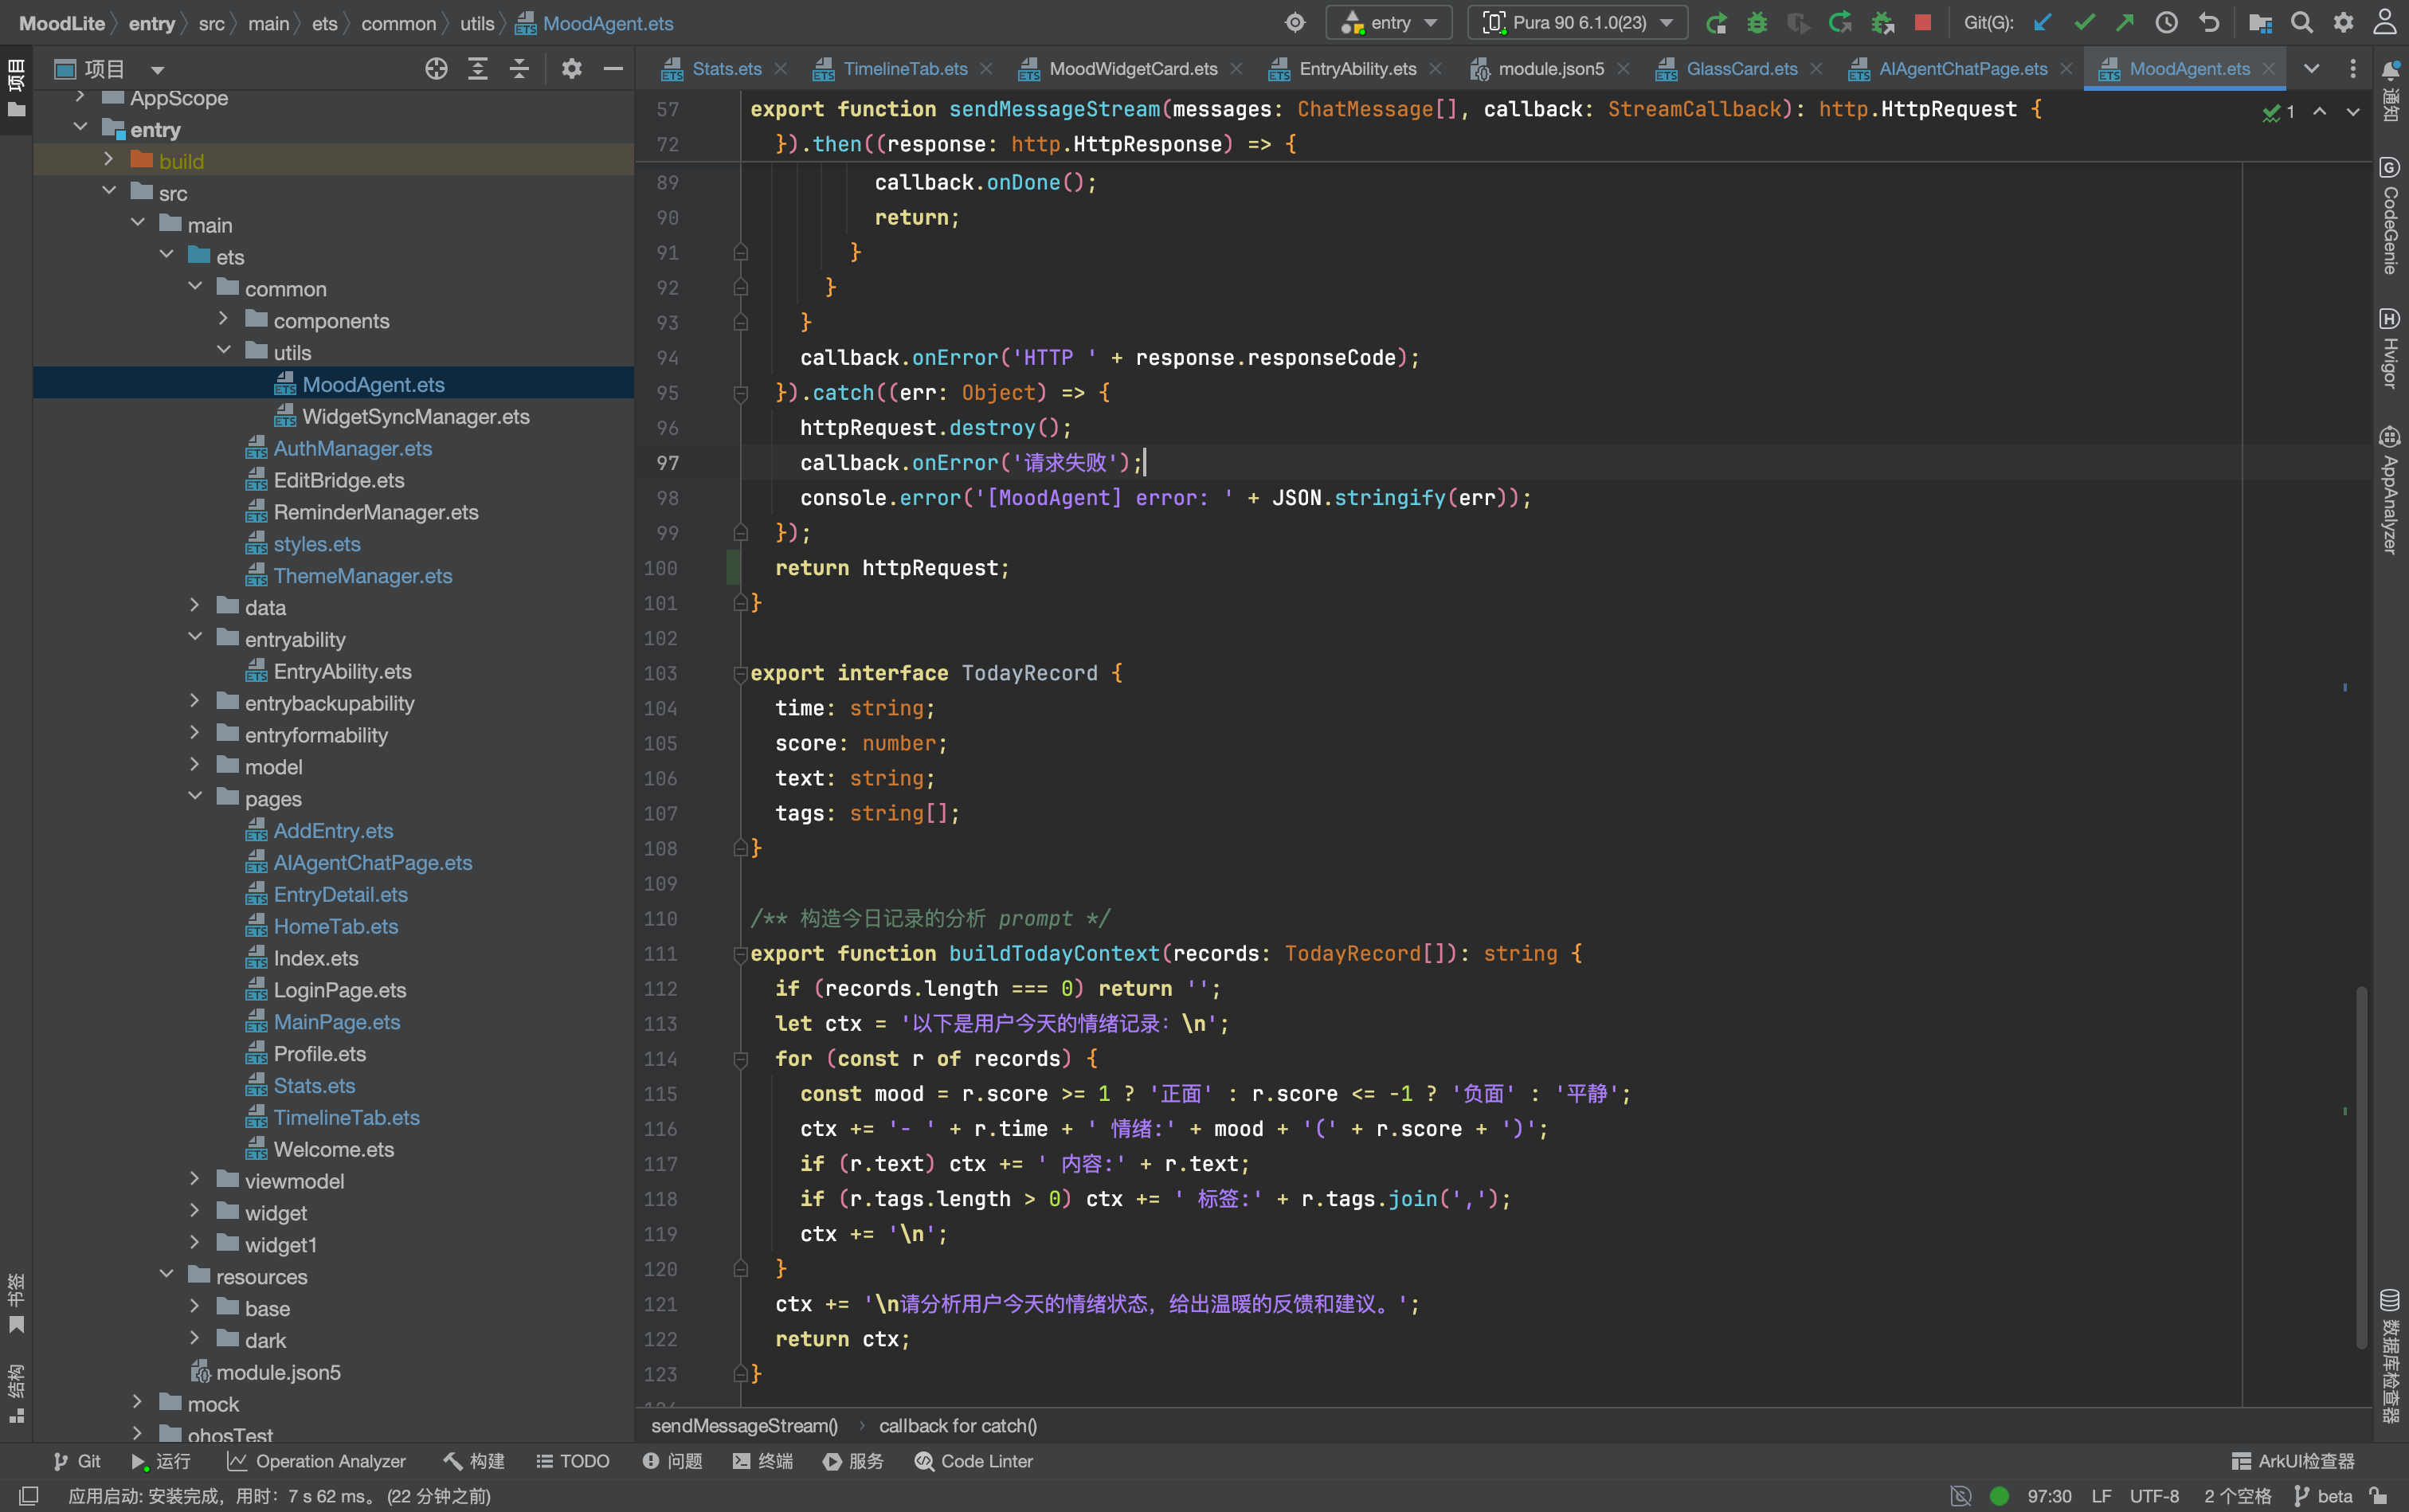Viewport: 2409px width, 1512px height.
Task: Open IDE settings gear in top toolbar
Action: point(2343,22)
